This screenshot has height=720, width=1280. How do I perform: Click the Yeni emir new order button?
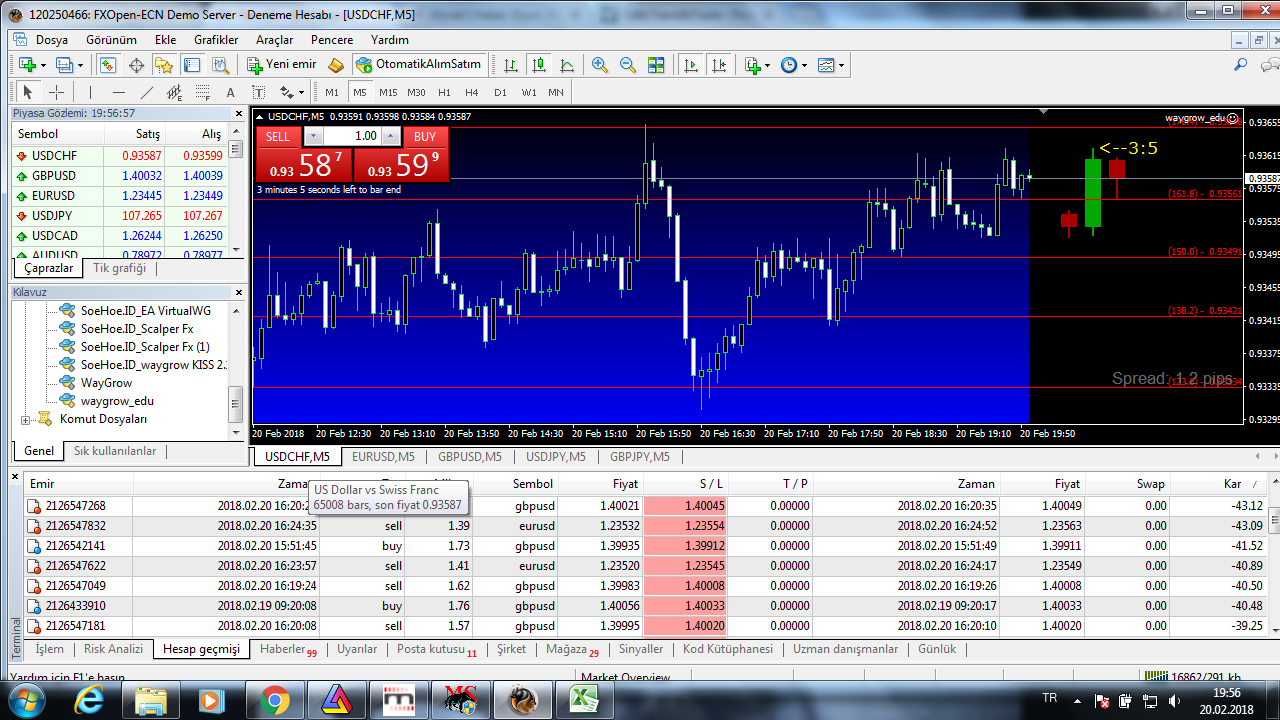(x=282, y=65)
